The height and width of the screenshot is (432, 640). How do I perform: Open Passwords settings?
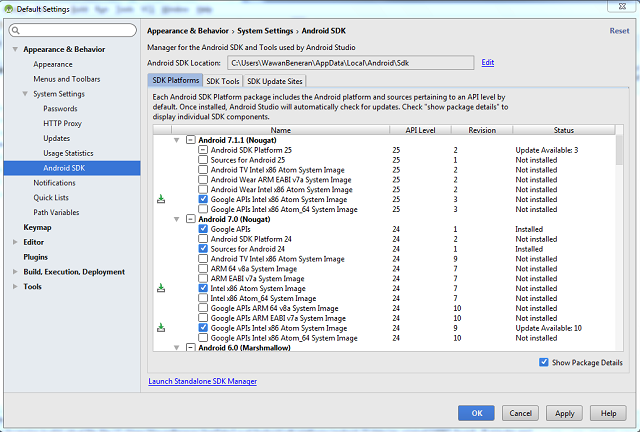point(60,109)
